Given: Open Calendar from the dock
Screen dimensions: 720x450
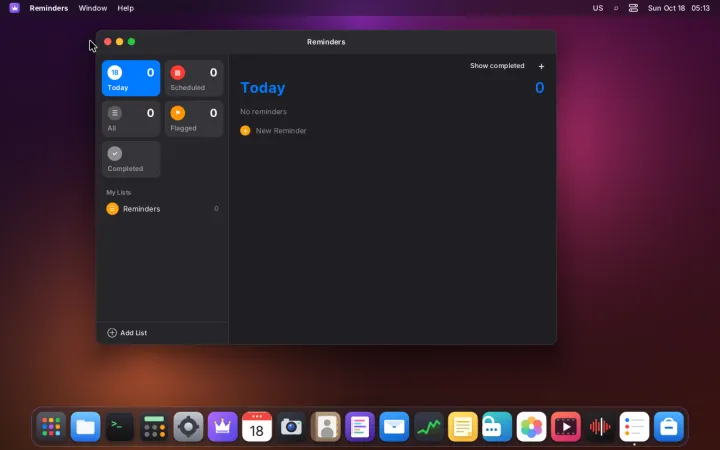Looking at the screenshot, I should point(257,427).
